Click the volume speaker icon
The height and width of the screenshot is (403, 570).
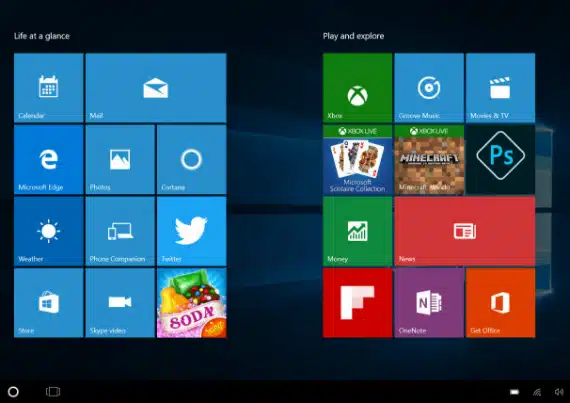coord(559,392)
